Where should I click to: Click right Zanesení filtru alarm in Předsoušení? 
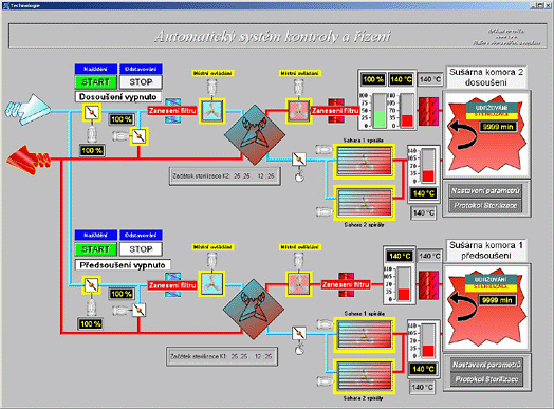point(346,284)
